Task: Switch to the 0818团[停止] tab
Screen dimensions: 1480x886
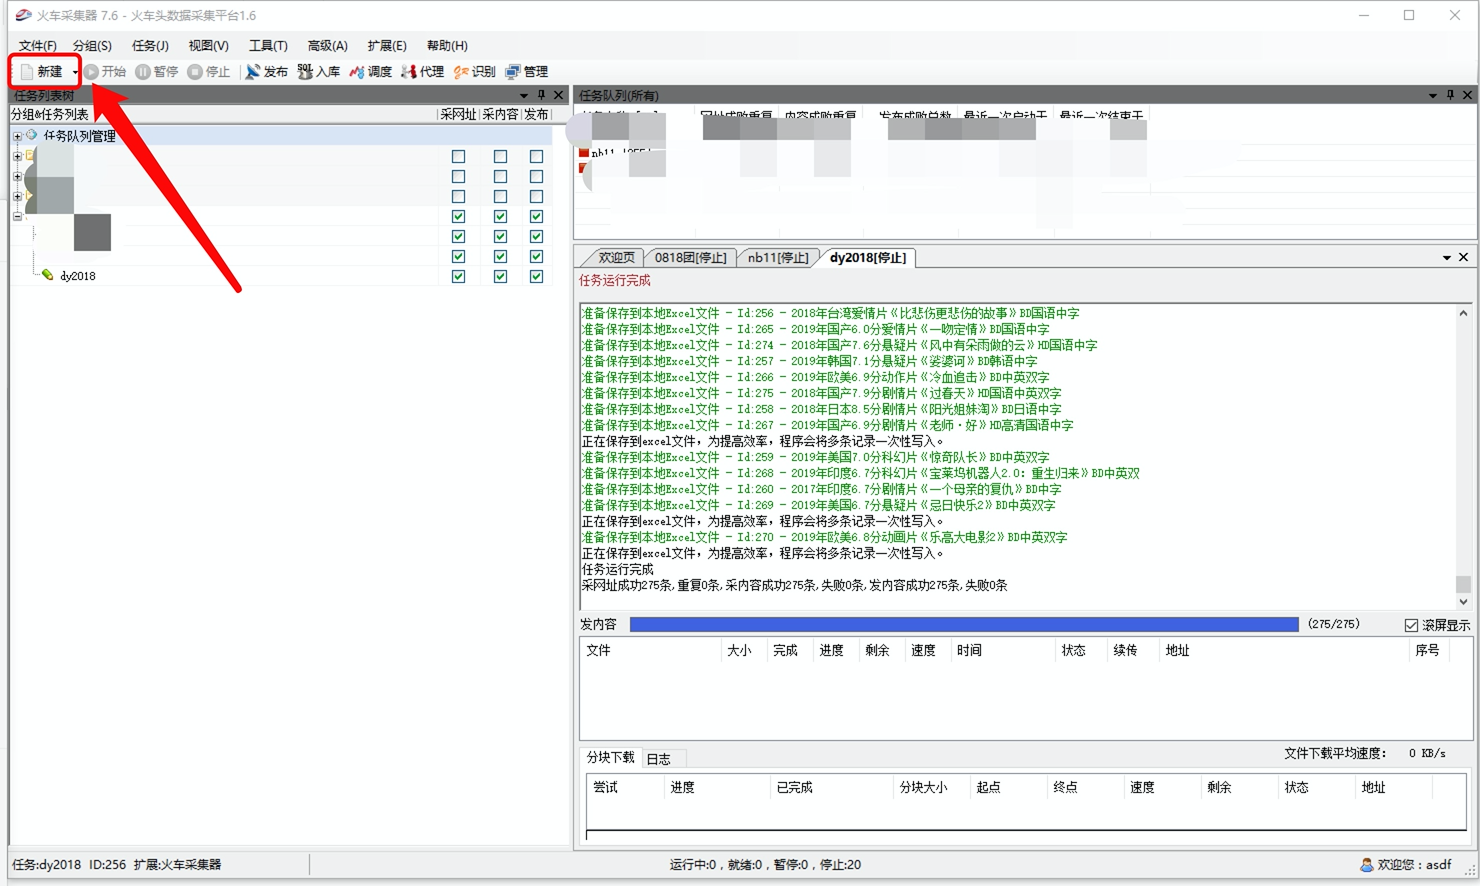Action: [691, 258]
